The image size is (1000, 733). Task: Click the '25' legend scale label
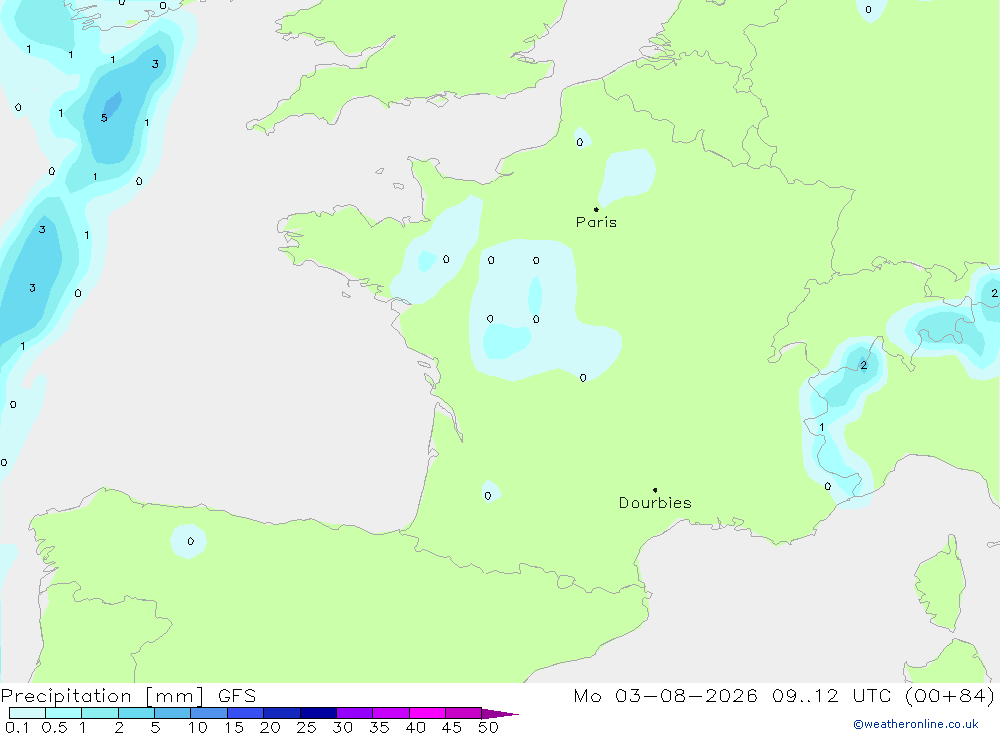[307, 727]
